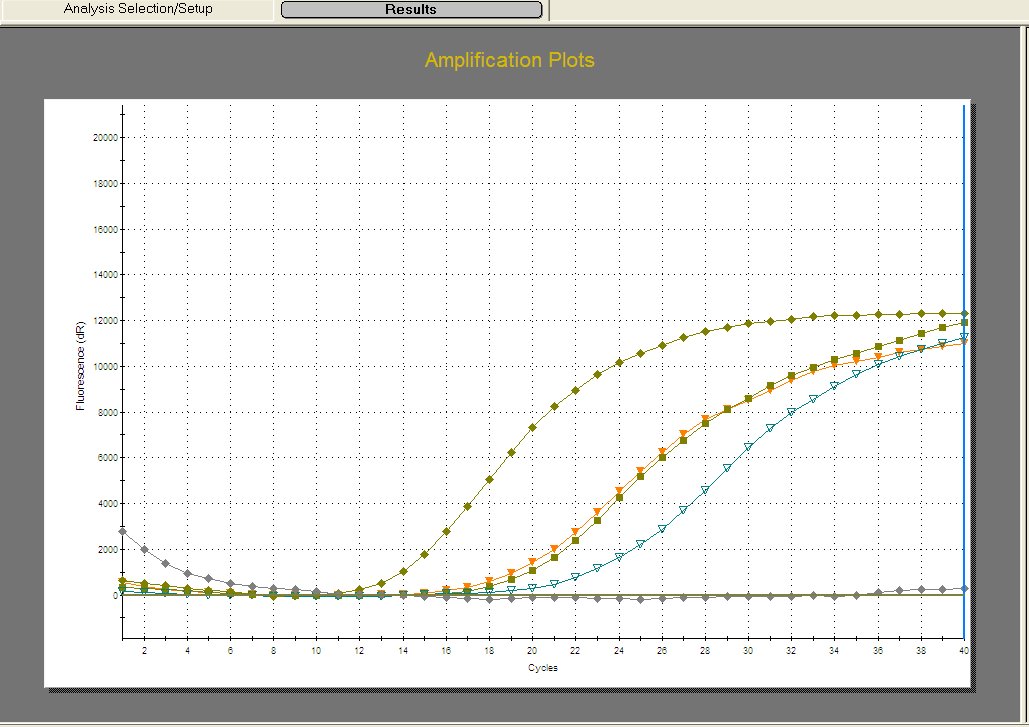Select the olive diamond data point at cycle 20
The image size is (1029, 727).
tap(532, 427)
